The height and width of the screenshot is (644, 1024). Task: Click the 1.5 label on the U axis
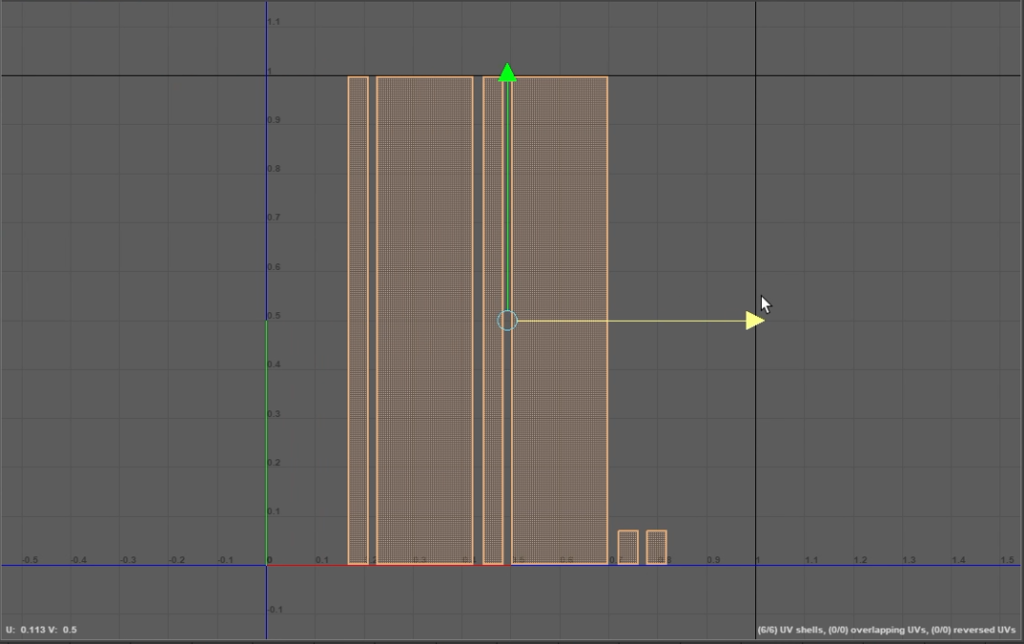pyautogui.click(x=1007, y=560)
